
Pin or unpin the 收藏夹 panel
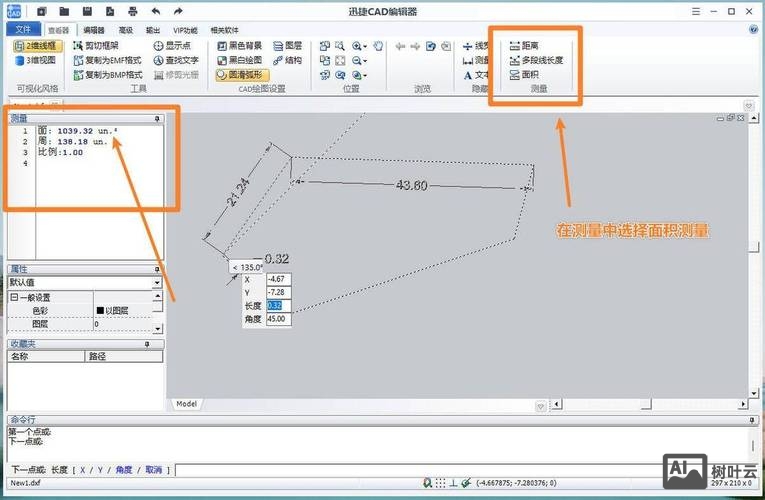[x=147, y=344]
